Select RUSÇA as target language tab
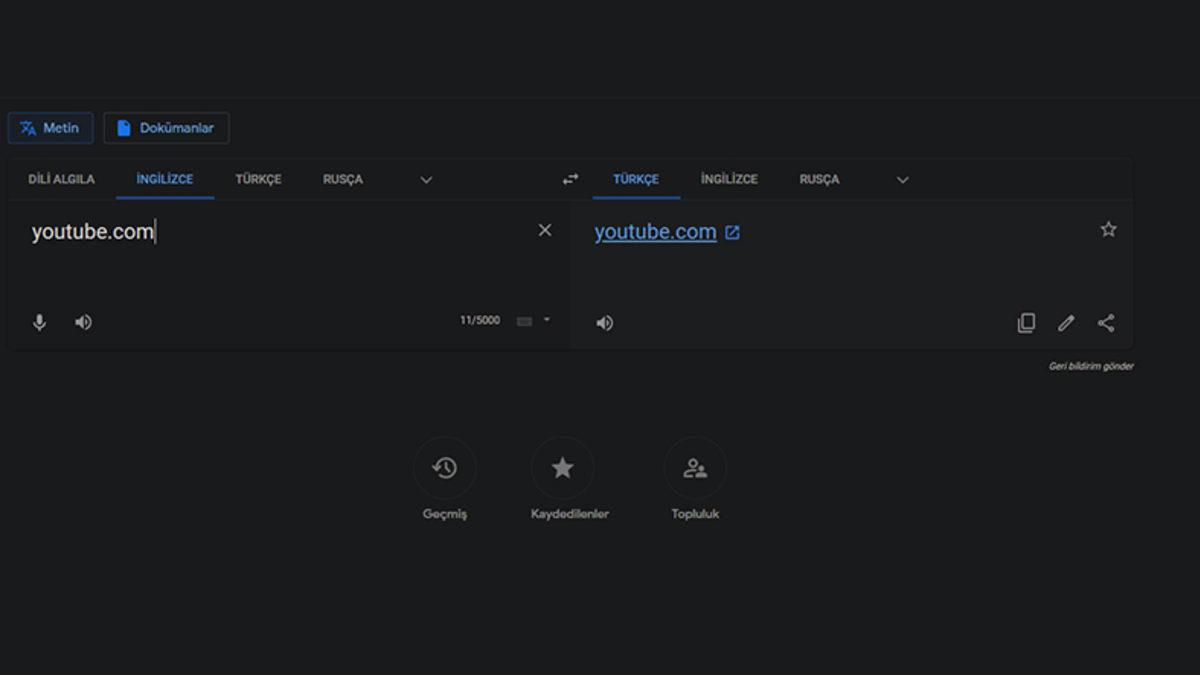 pyautogui.click(x=819, y=180)
